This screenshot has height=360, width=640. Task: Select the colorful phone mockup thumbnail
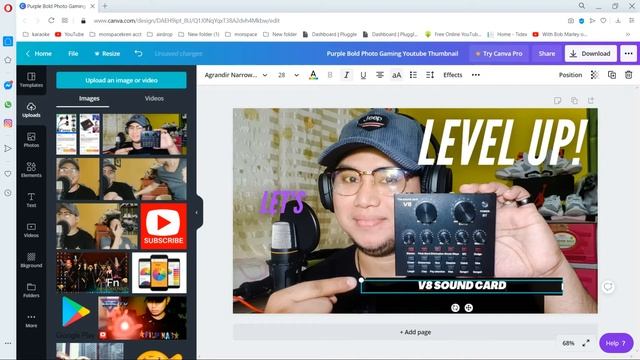(x=159, y=273)
